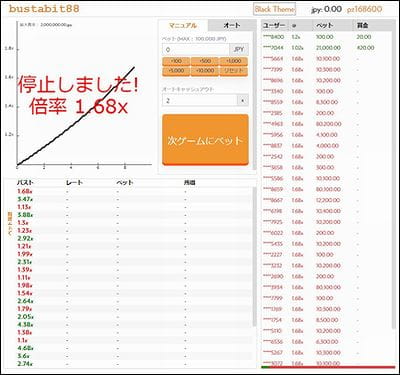Switch to the マニュアル tab
400x375 pixels.
[183, 26]
